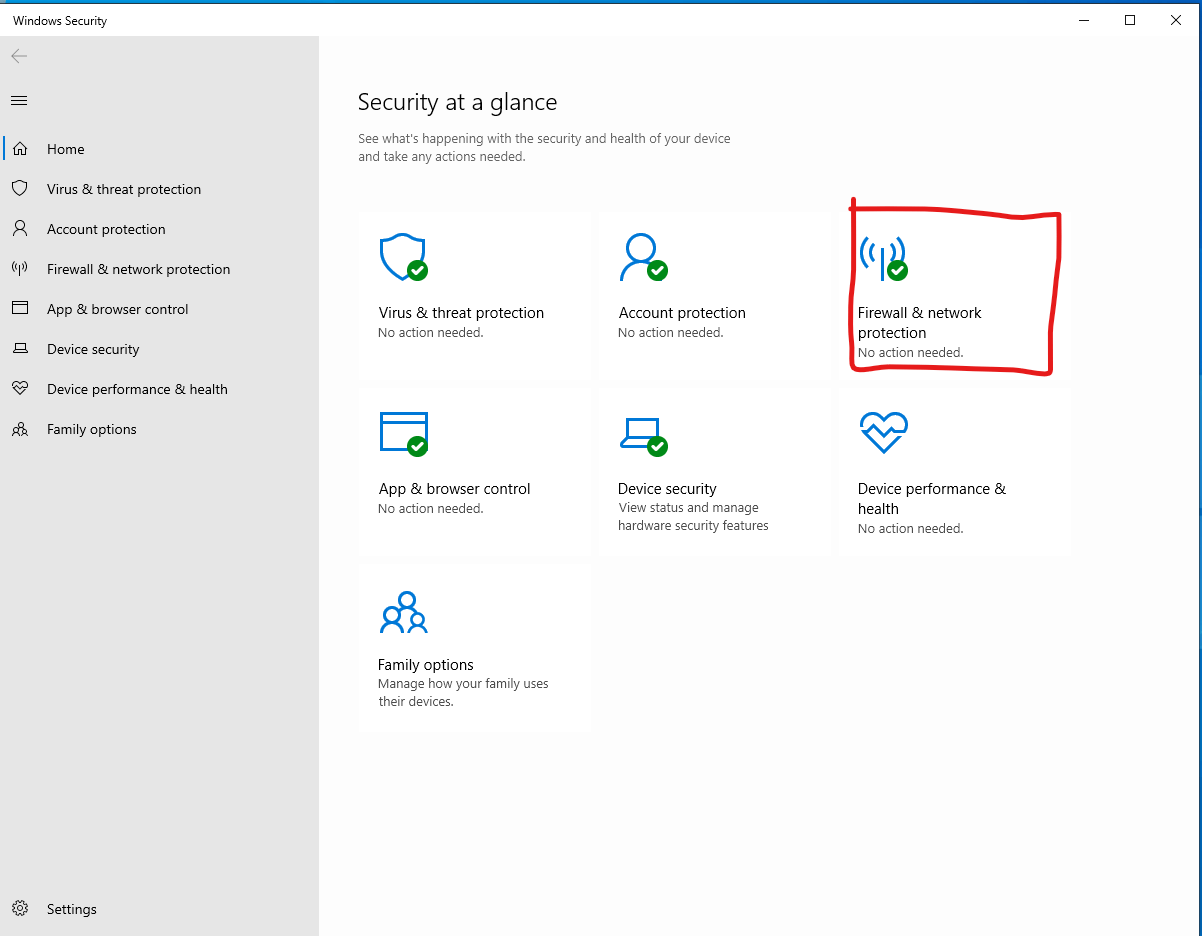Viewport: 1202px width, 936px height.
Task: Click 'No action needed.' under App & browser control
Action: tap(431, 509)
